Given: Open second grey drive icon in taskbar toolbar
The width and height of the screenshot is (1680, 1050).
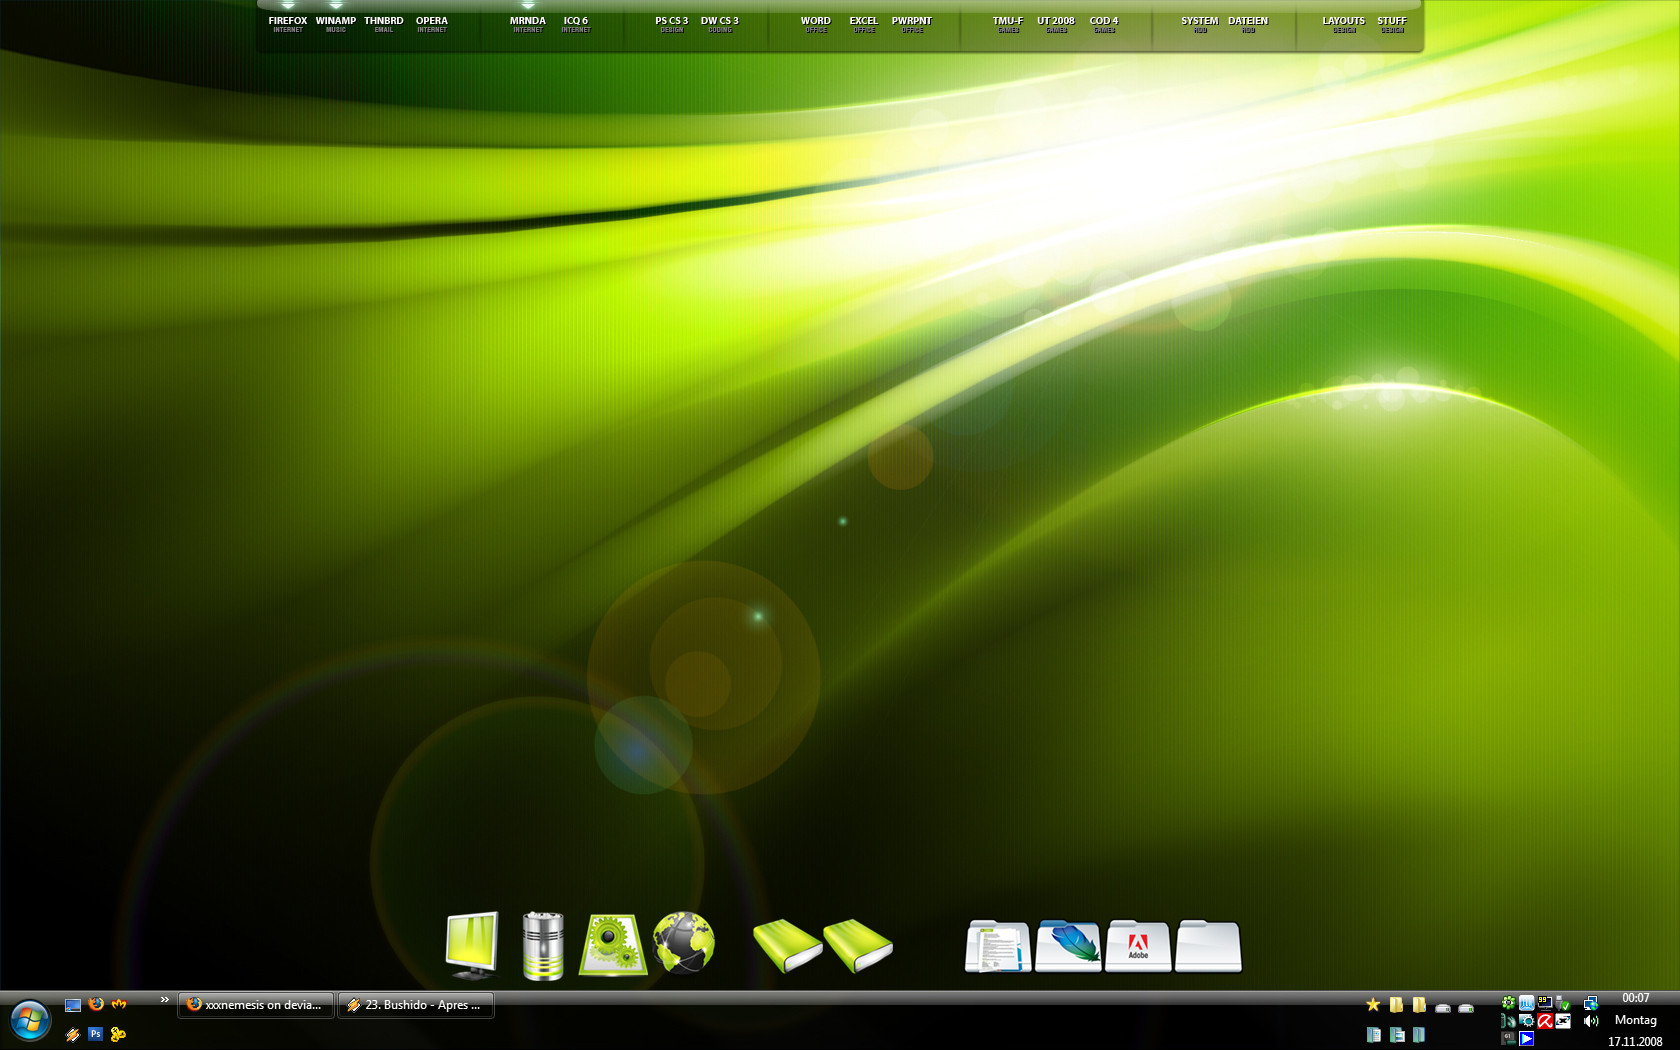Looking at the screenshot, I should coord(1466,1008).
